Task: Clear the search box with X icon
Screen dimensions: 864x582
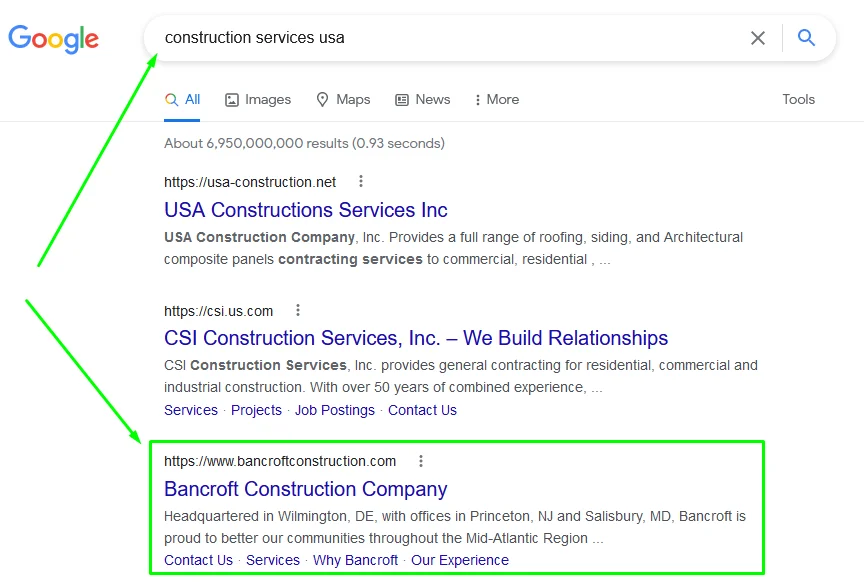Action: pyautogui.click(x=758, y=38)
